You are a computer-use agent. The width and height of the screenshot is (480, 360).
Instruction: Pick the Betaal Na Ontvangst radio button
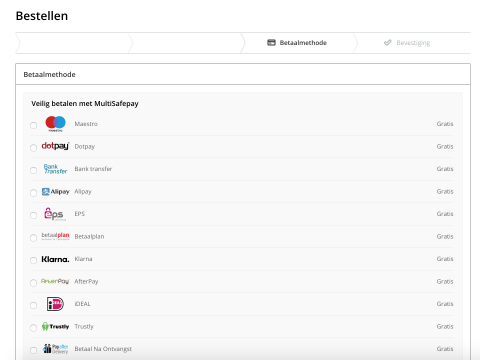[33, 350]
